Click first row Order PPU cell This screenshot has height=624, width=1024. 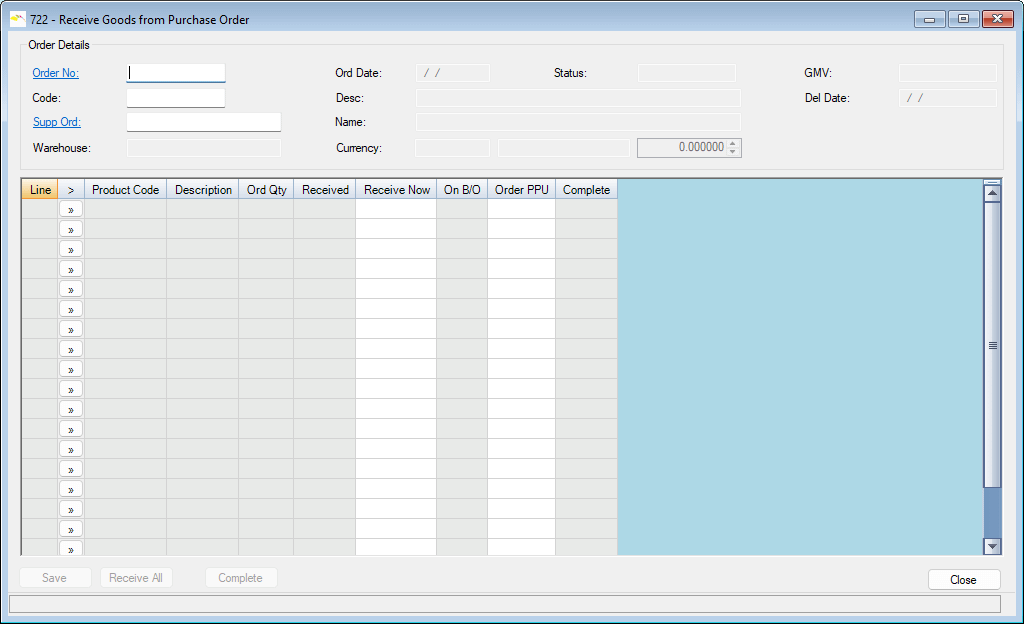tap(521, 209)
